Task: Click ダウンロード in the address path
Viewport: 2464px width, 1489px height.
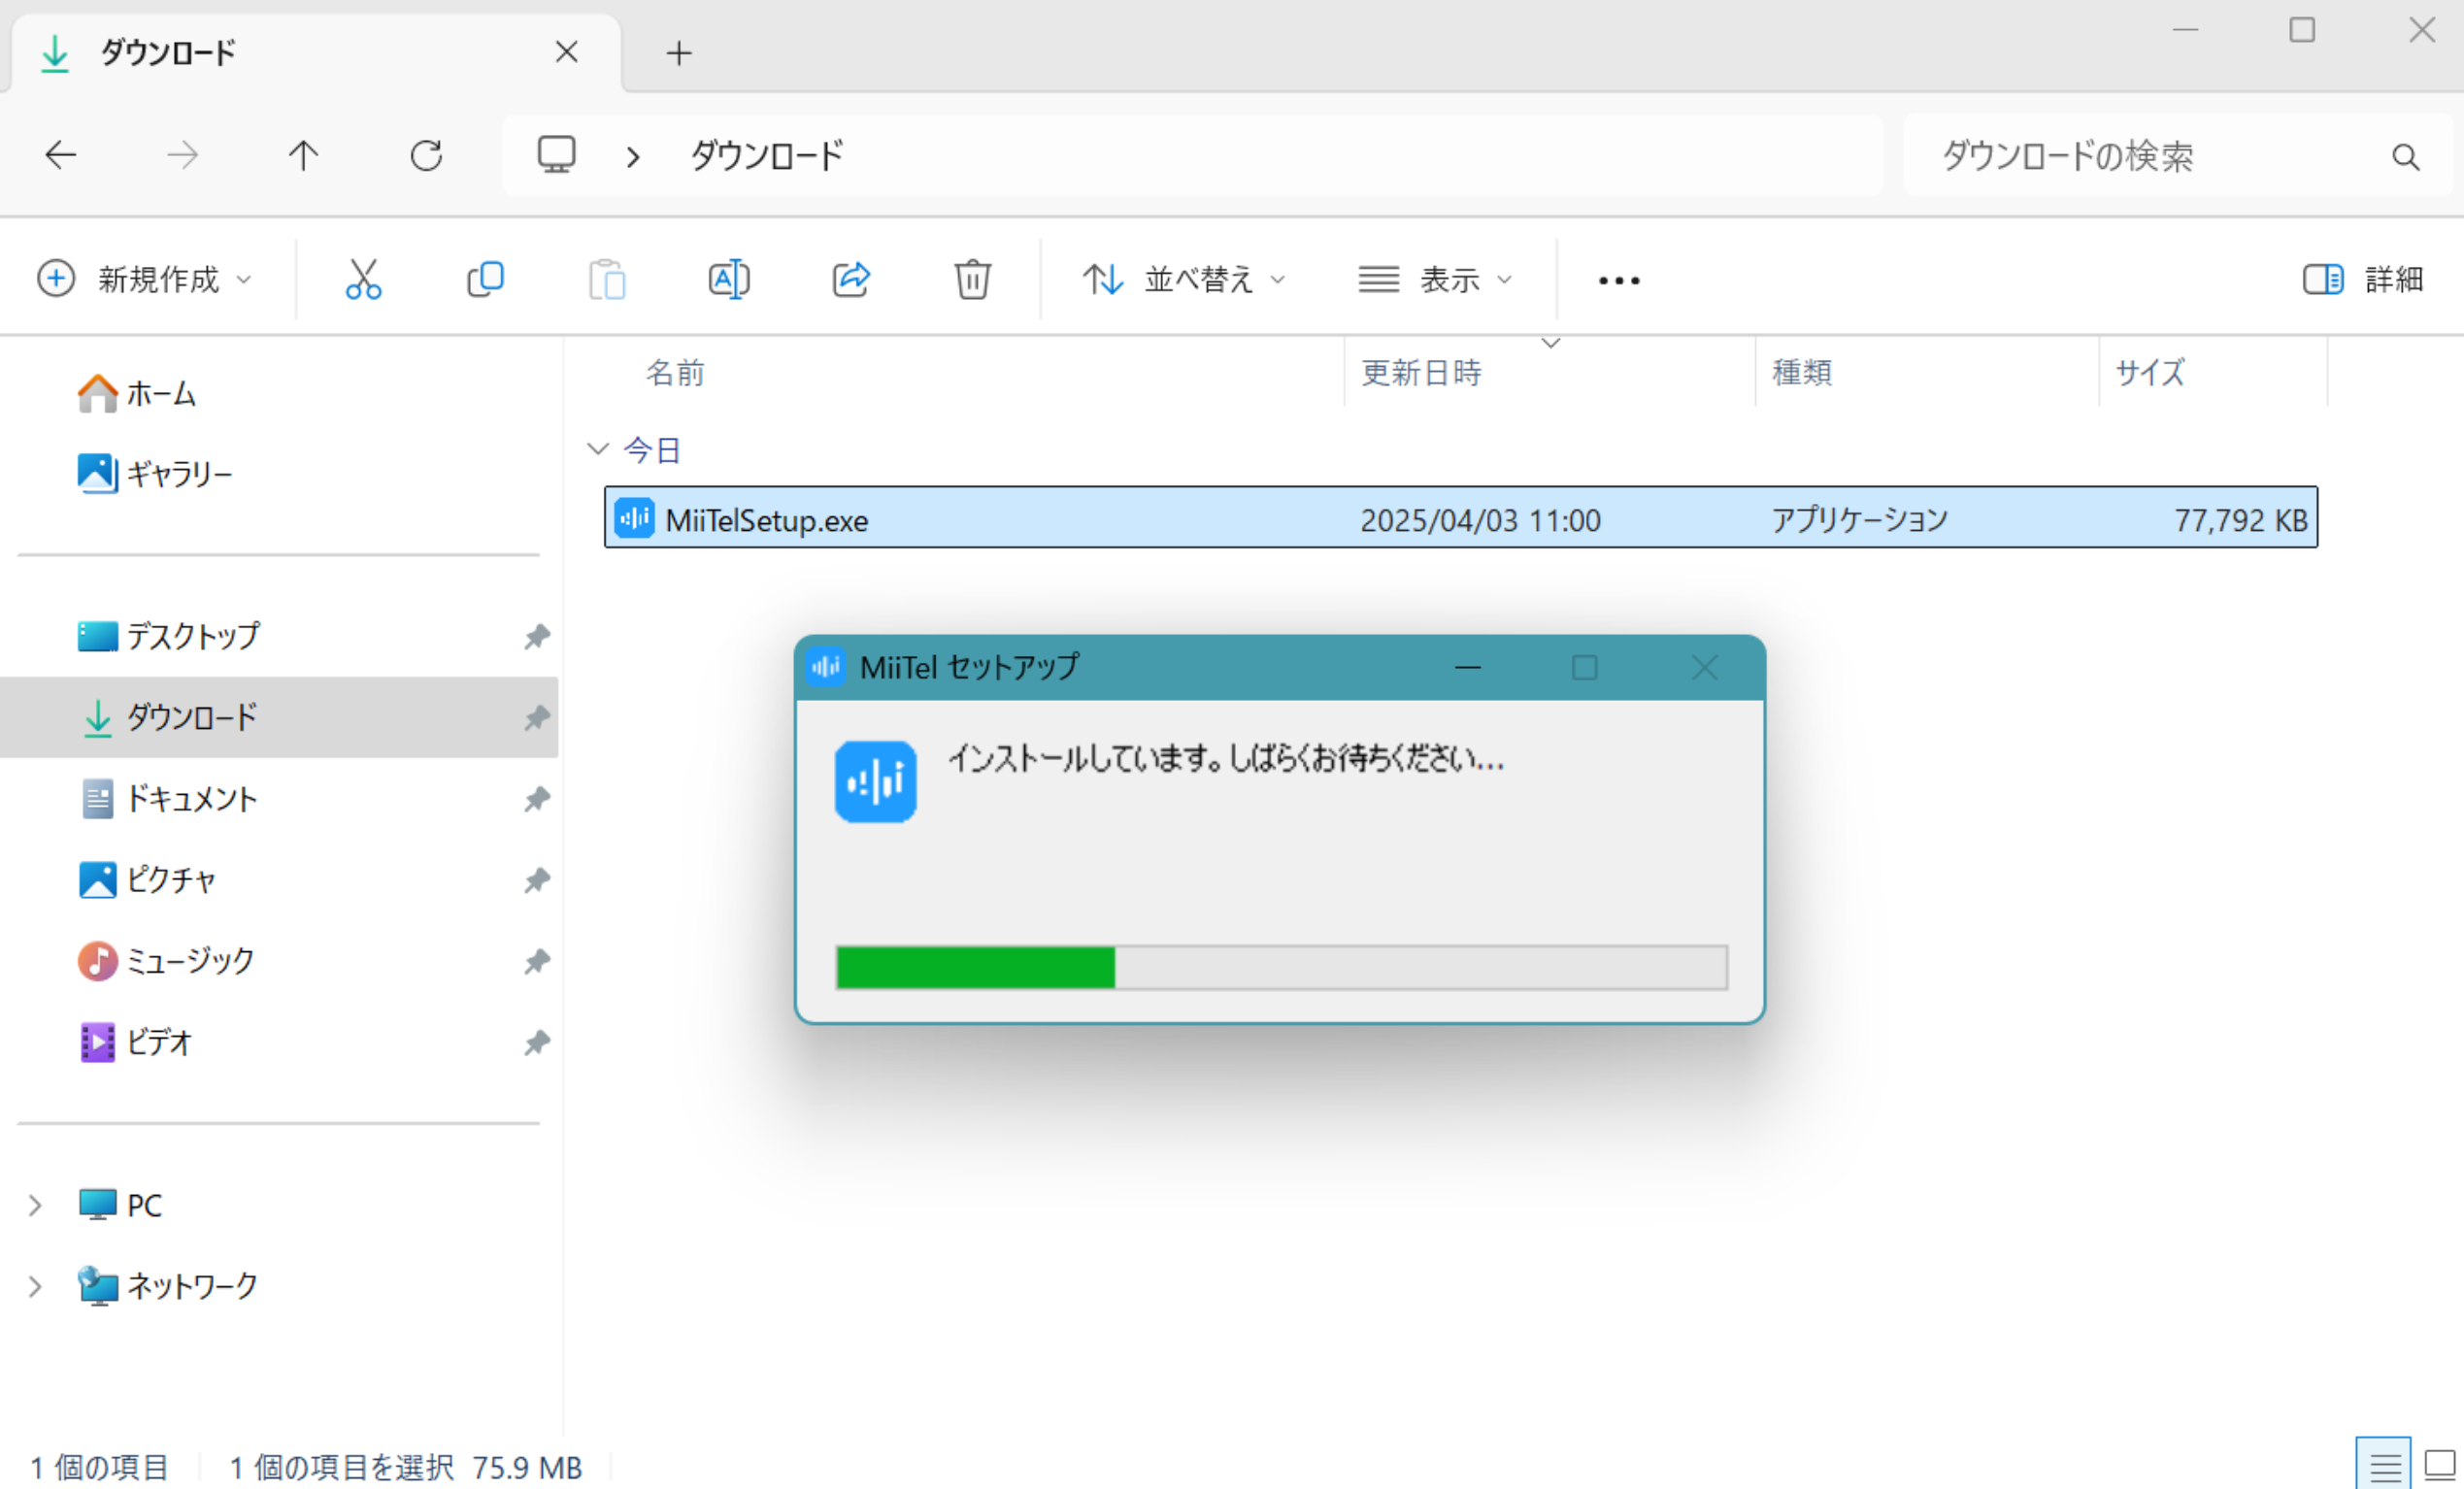Action: 768,156
